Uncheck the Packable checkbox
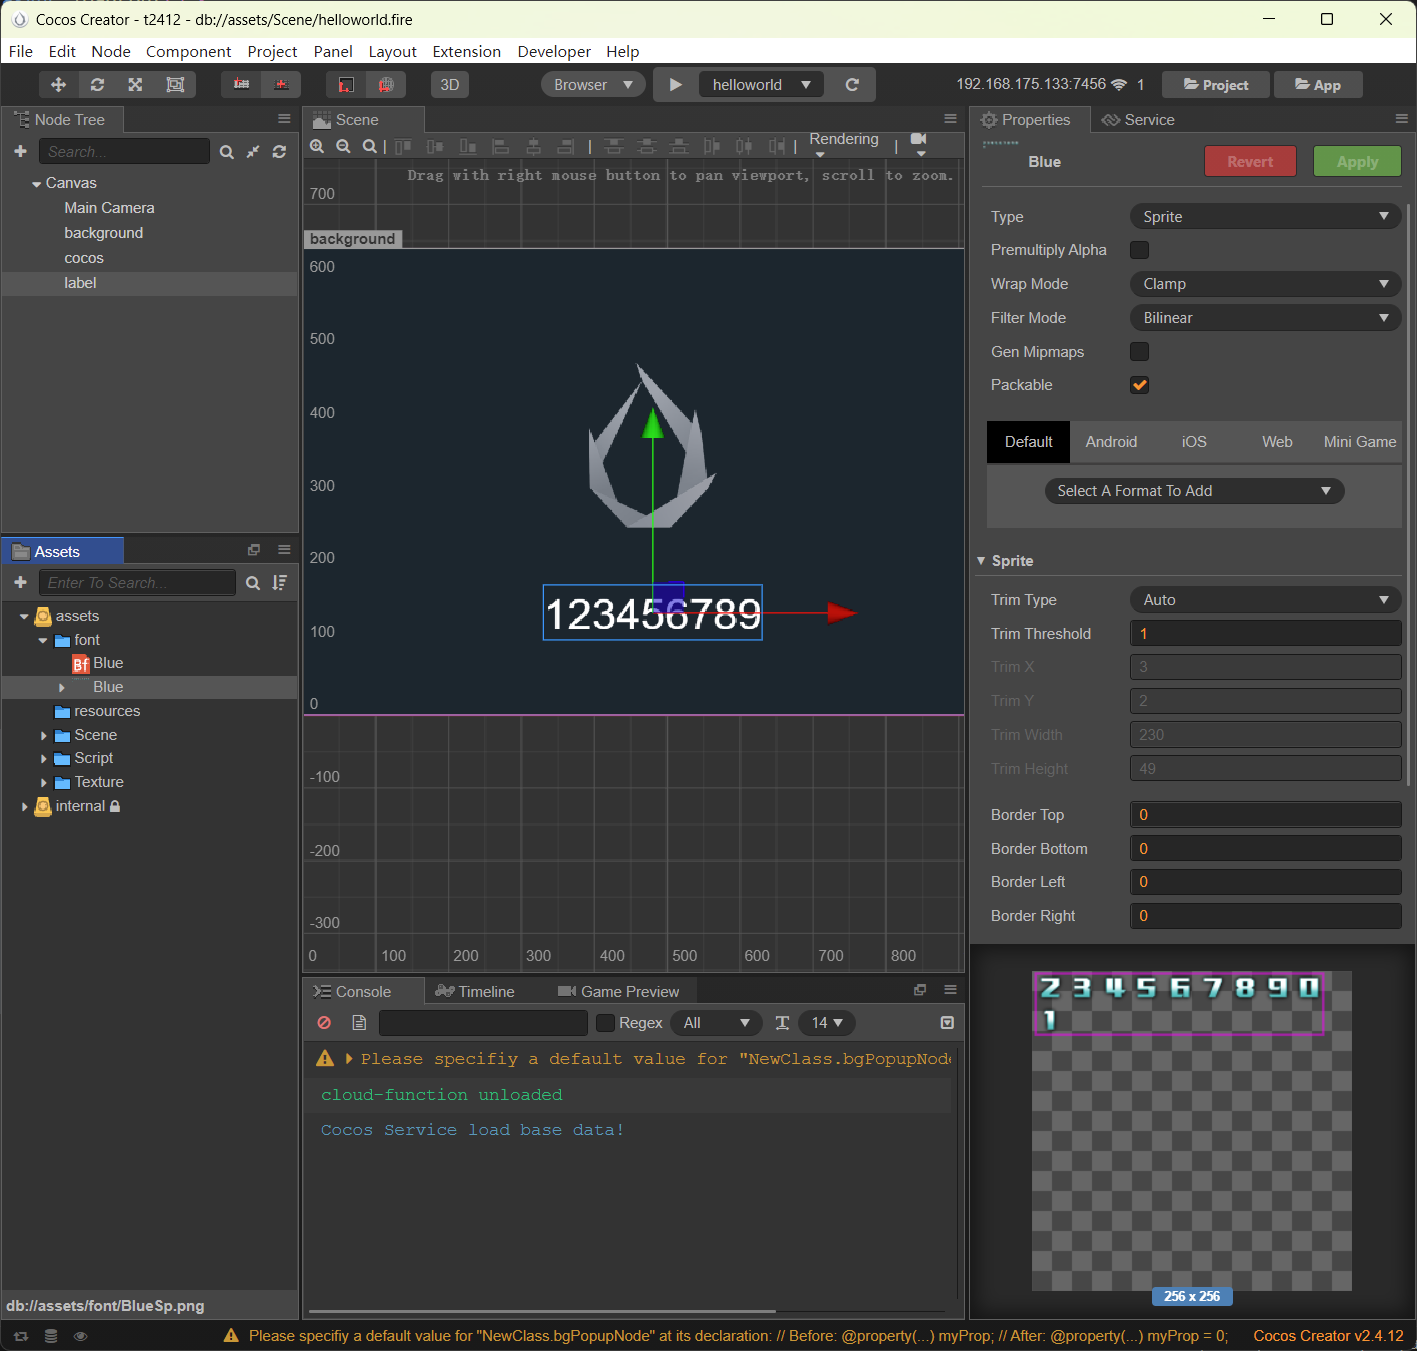Image resolution: width=1417 pixels, height=1351 pixels. tap(1139, 385)
